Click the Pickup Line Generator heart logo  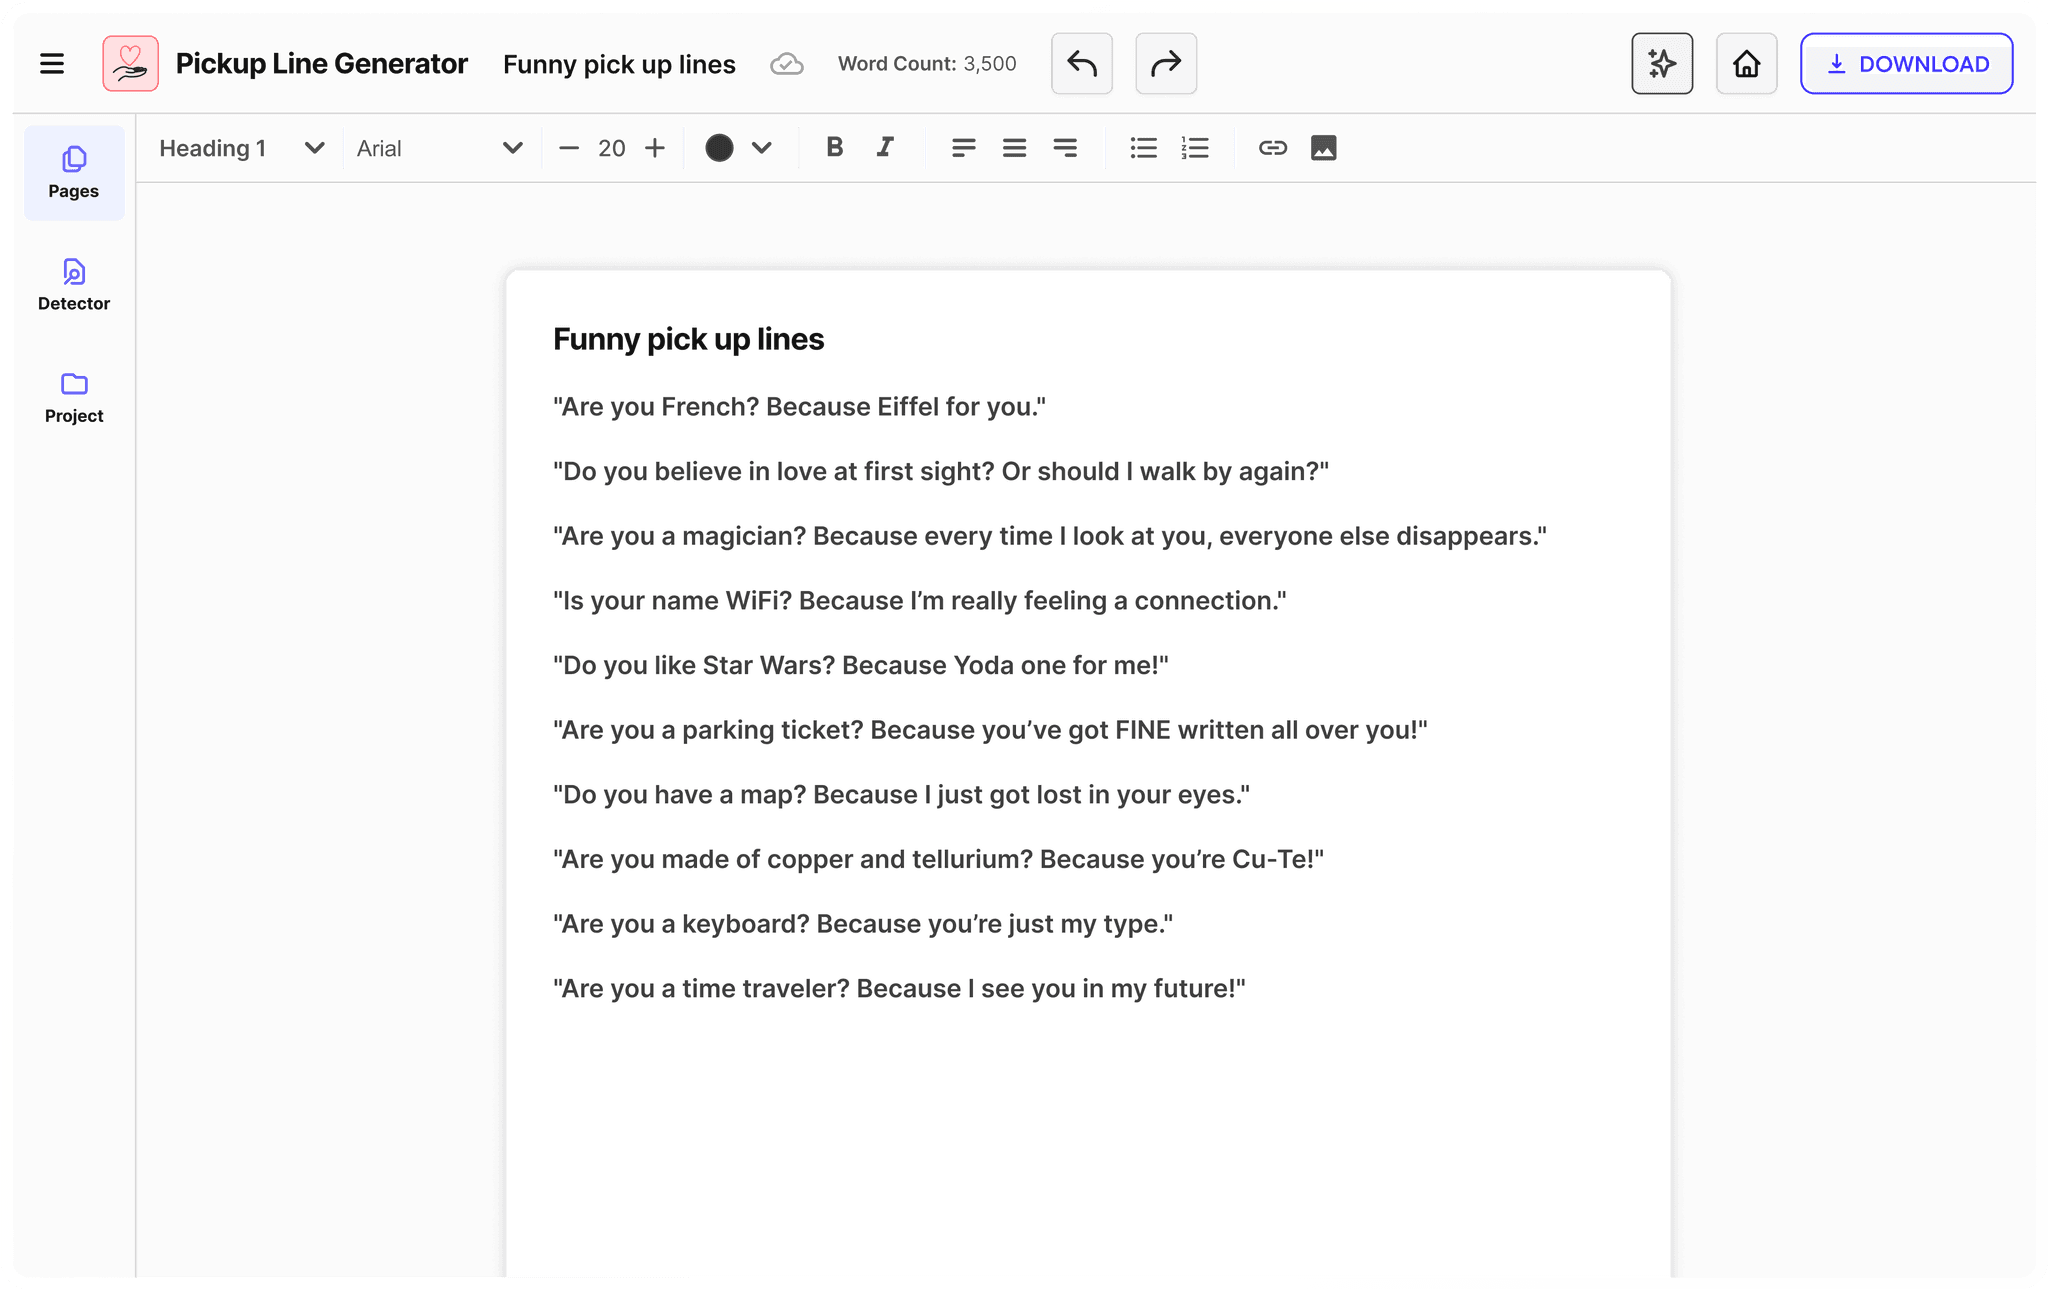coord(130,64)
